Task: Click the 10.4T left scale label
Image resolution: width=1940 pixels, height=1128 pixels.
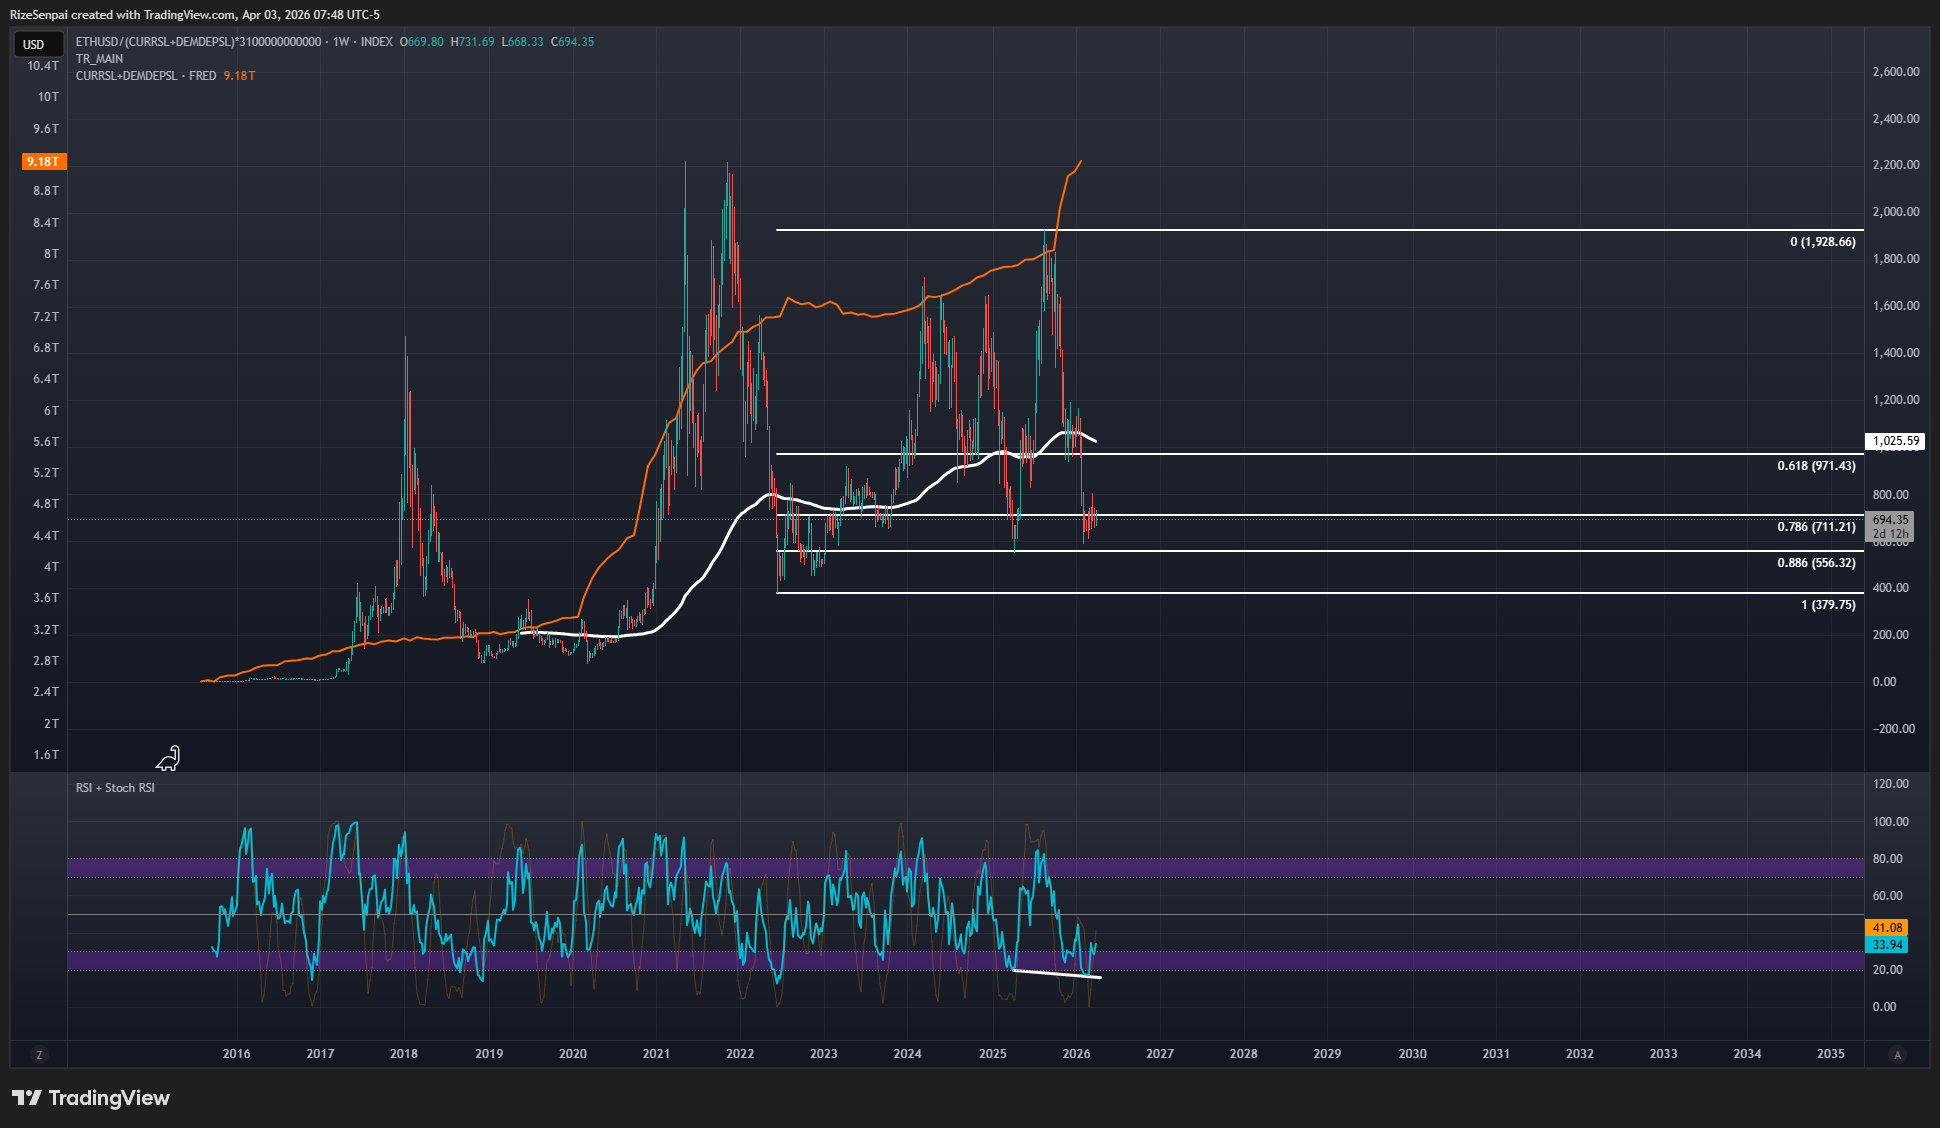Action: coord(43,66)
